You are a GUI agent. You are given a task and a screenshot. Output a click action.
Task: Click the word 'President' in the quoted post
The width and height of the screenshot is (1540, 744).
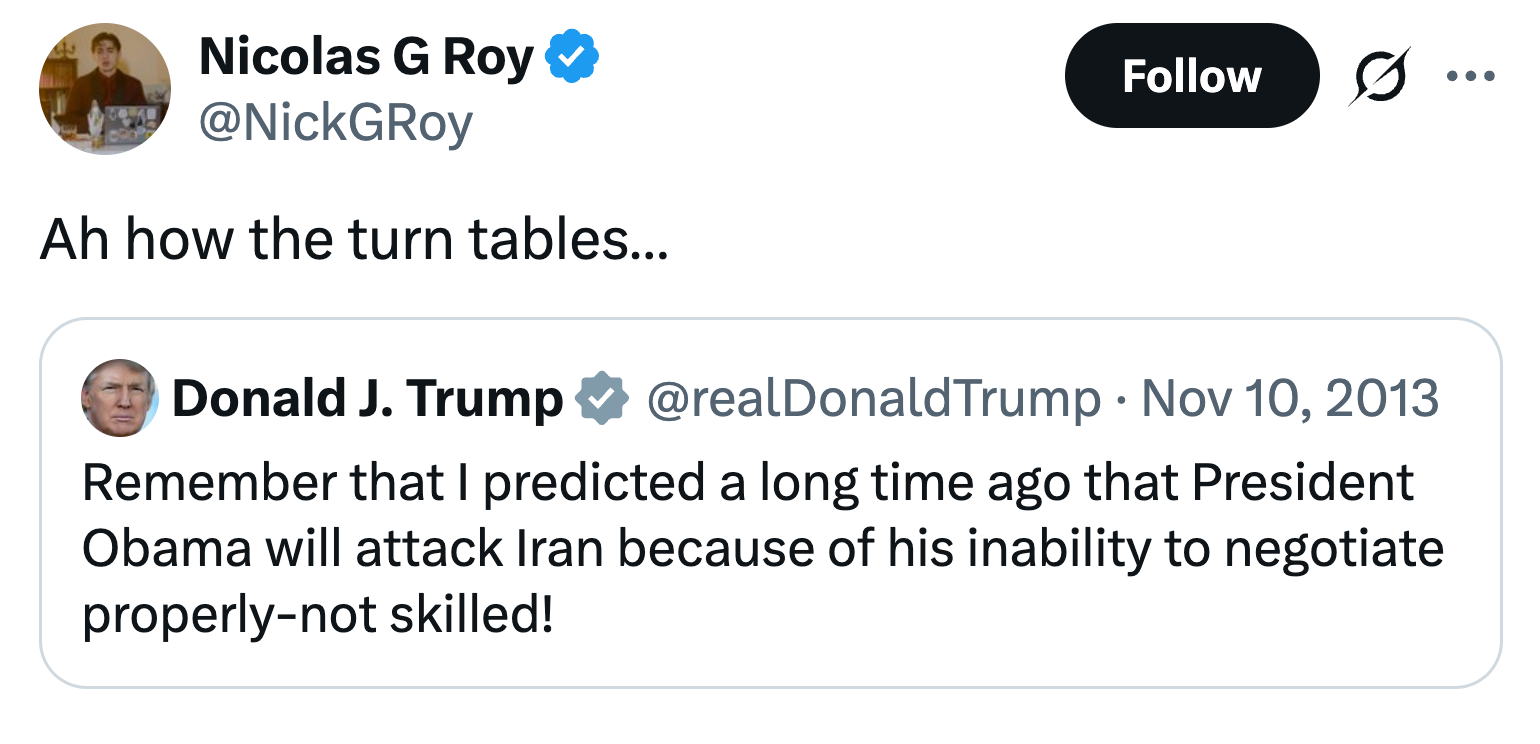point(1304,483)
